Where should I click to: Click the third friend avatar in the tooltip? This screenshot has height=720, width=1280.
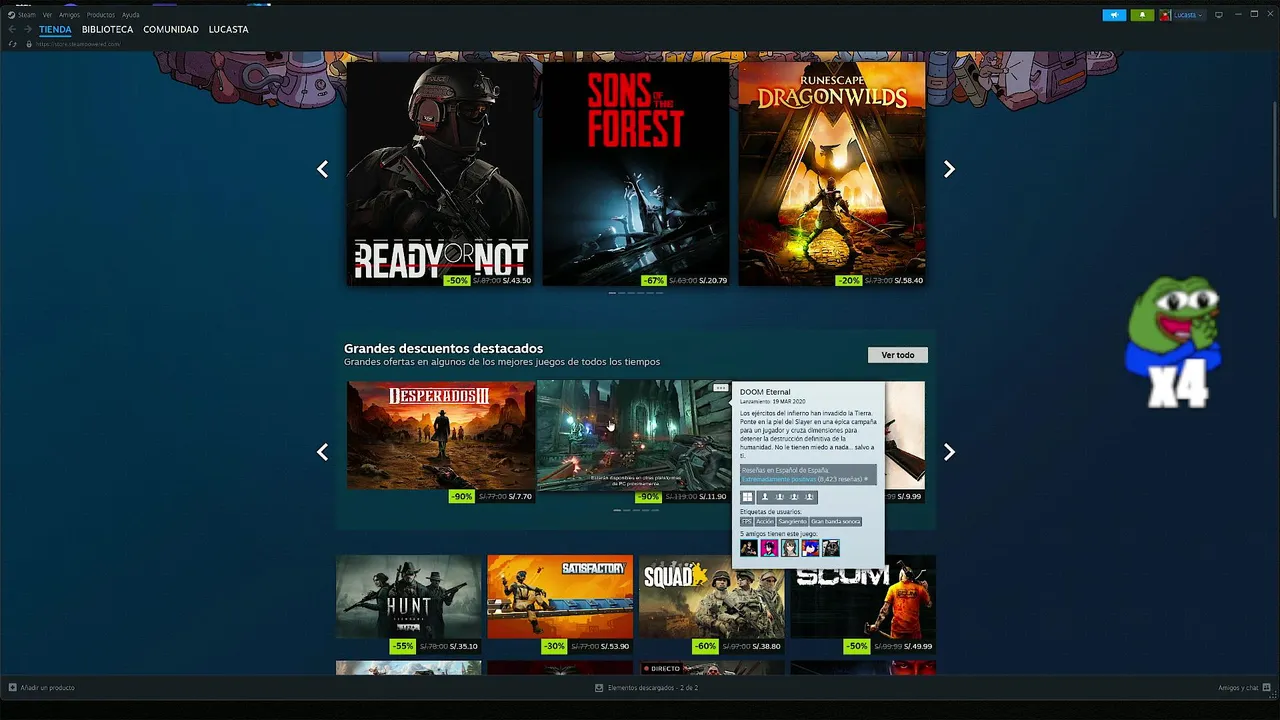790,548
